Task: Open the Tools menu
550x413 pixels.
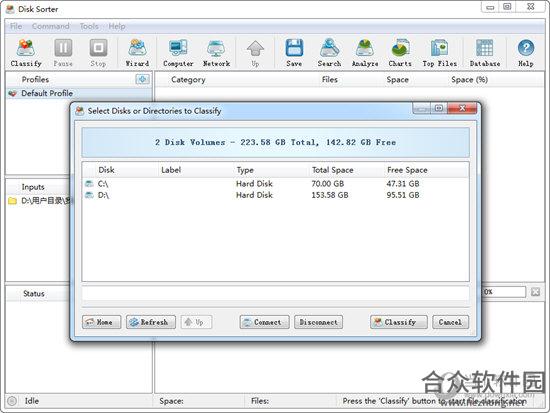Action: pyautogui.click(x=89, y=26)
